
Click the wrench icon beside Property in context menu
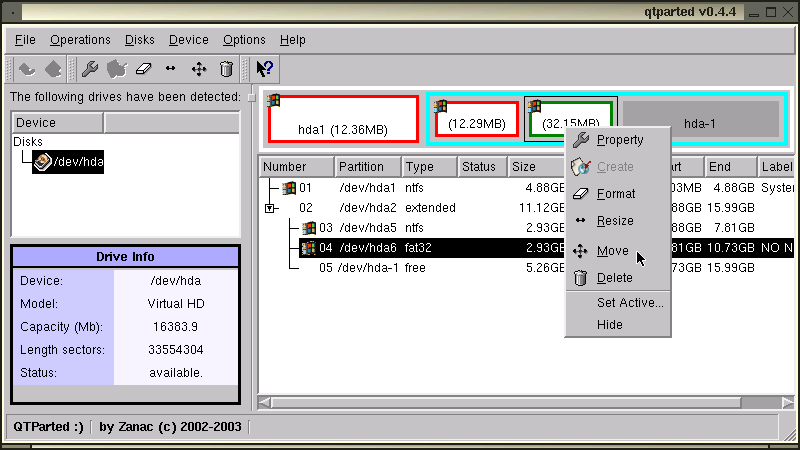click(x=581, y=139)
